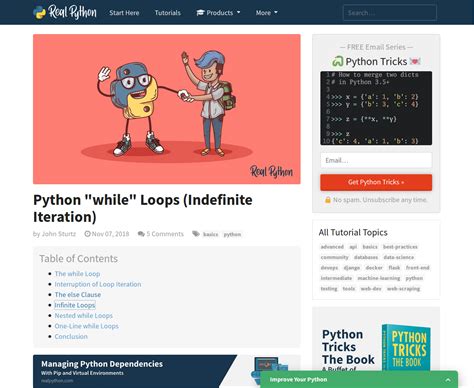This screenshot has height=388, width=474.
Task: Go to The while Loop section
Action: [x=77, y=274]
